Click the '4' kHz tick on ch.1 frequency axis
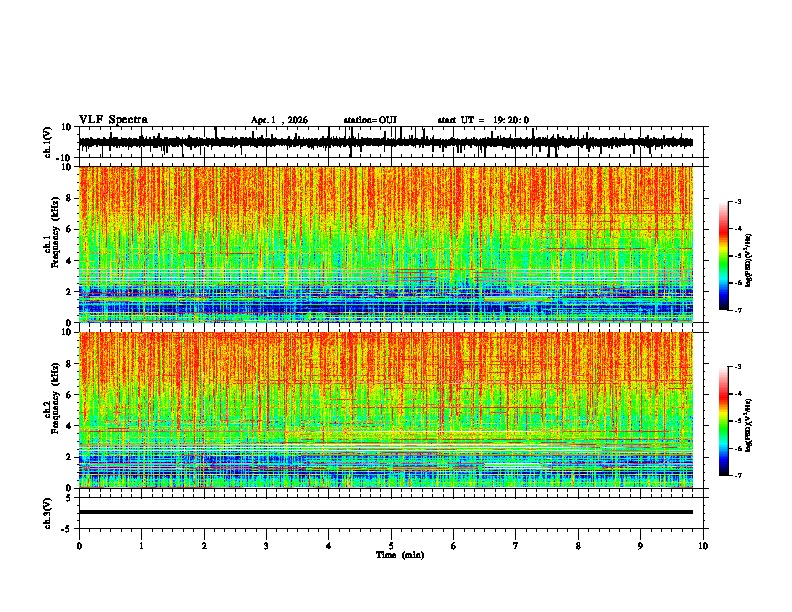This screenshot has height=612, width=792. [69, 261]
